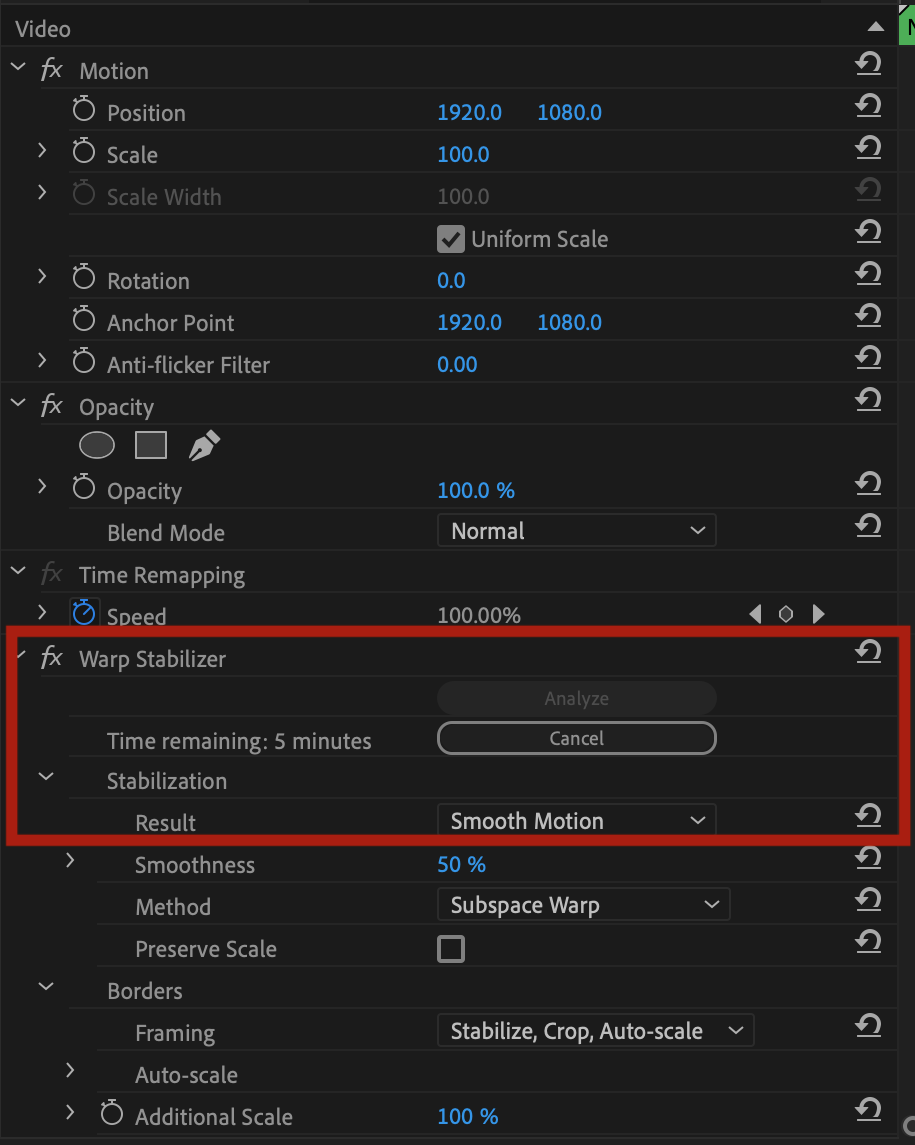915x1145 pixels.
Task: Open the Result dropdown showing Smooth Motion
Action: coord(577,820)
